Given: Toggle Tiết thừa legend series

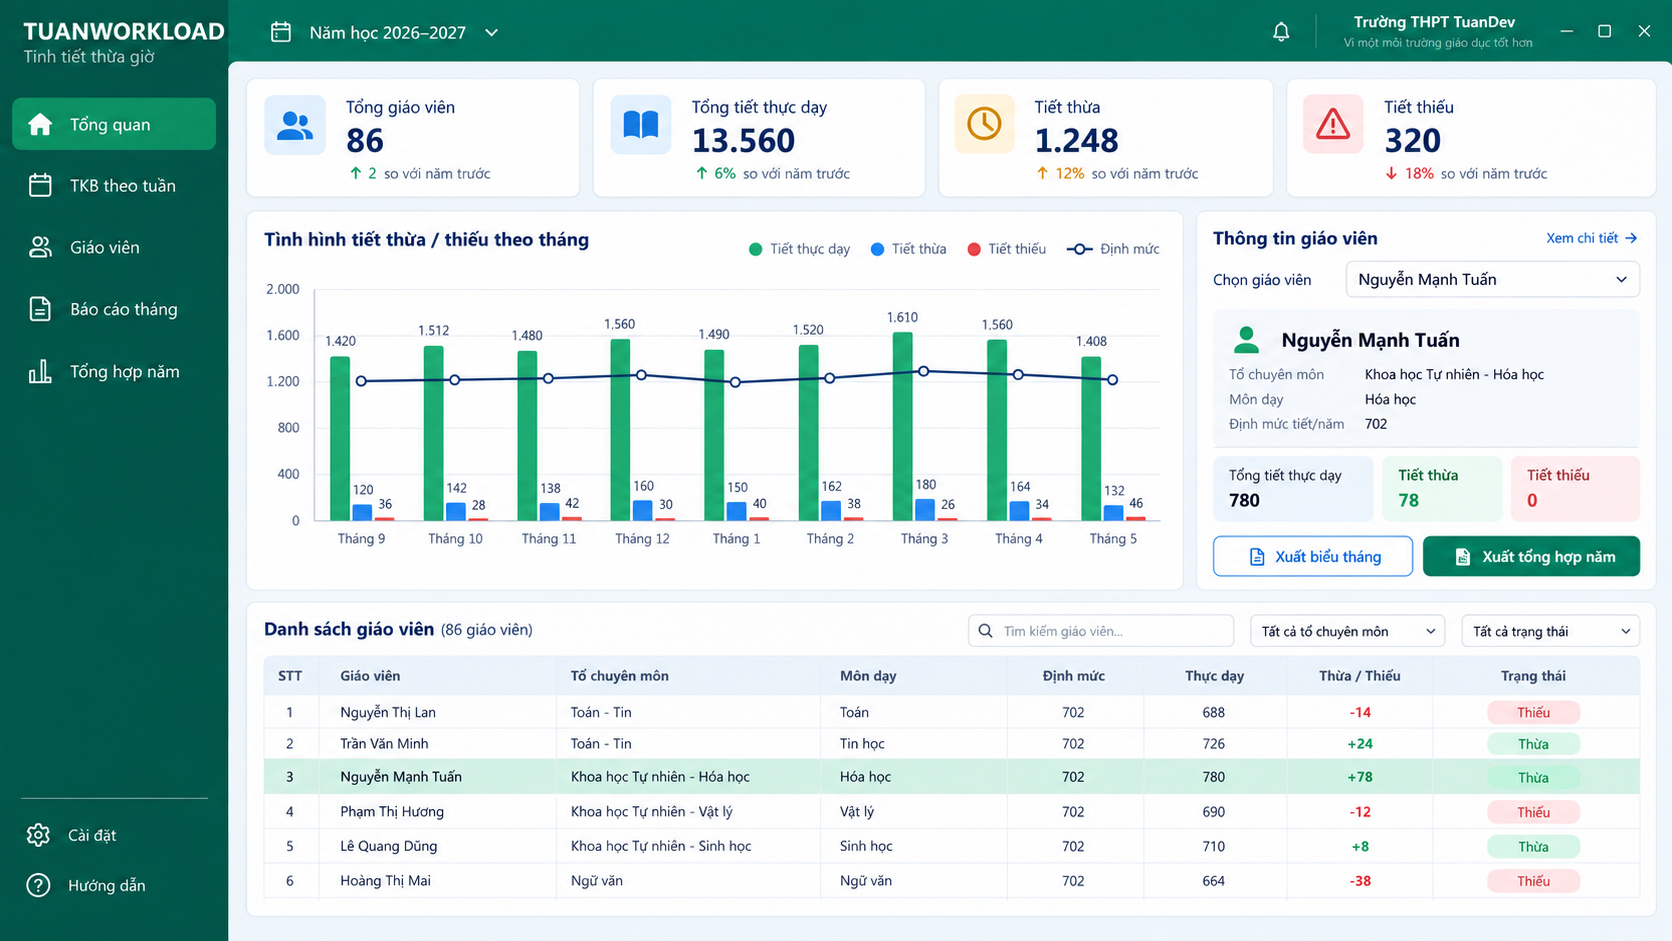Looking at the screenshot, I should 908,249.
